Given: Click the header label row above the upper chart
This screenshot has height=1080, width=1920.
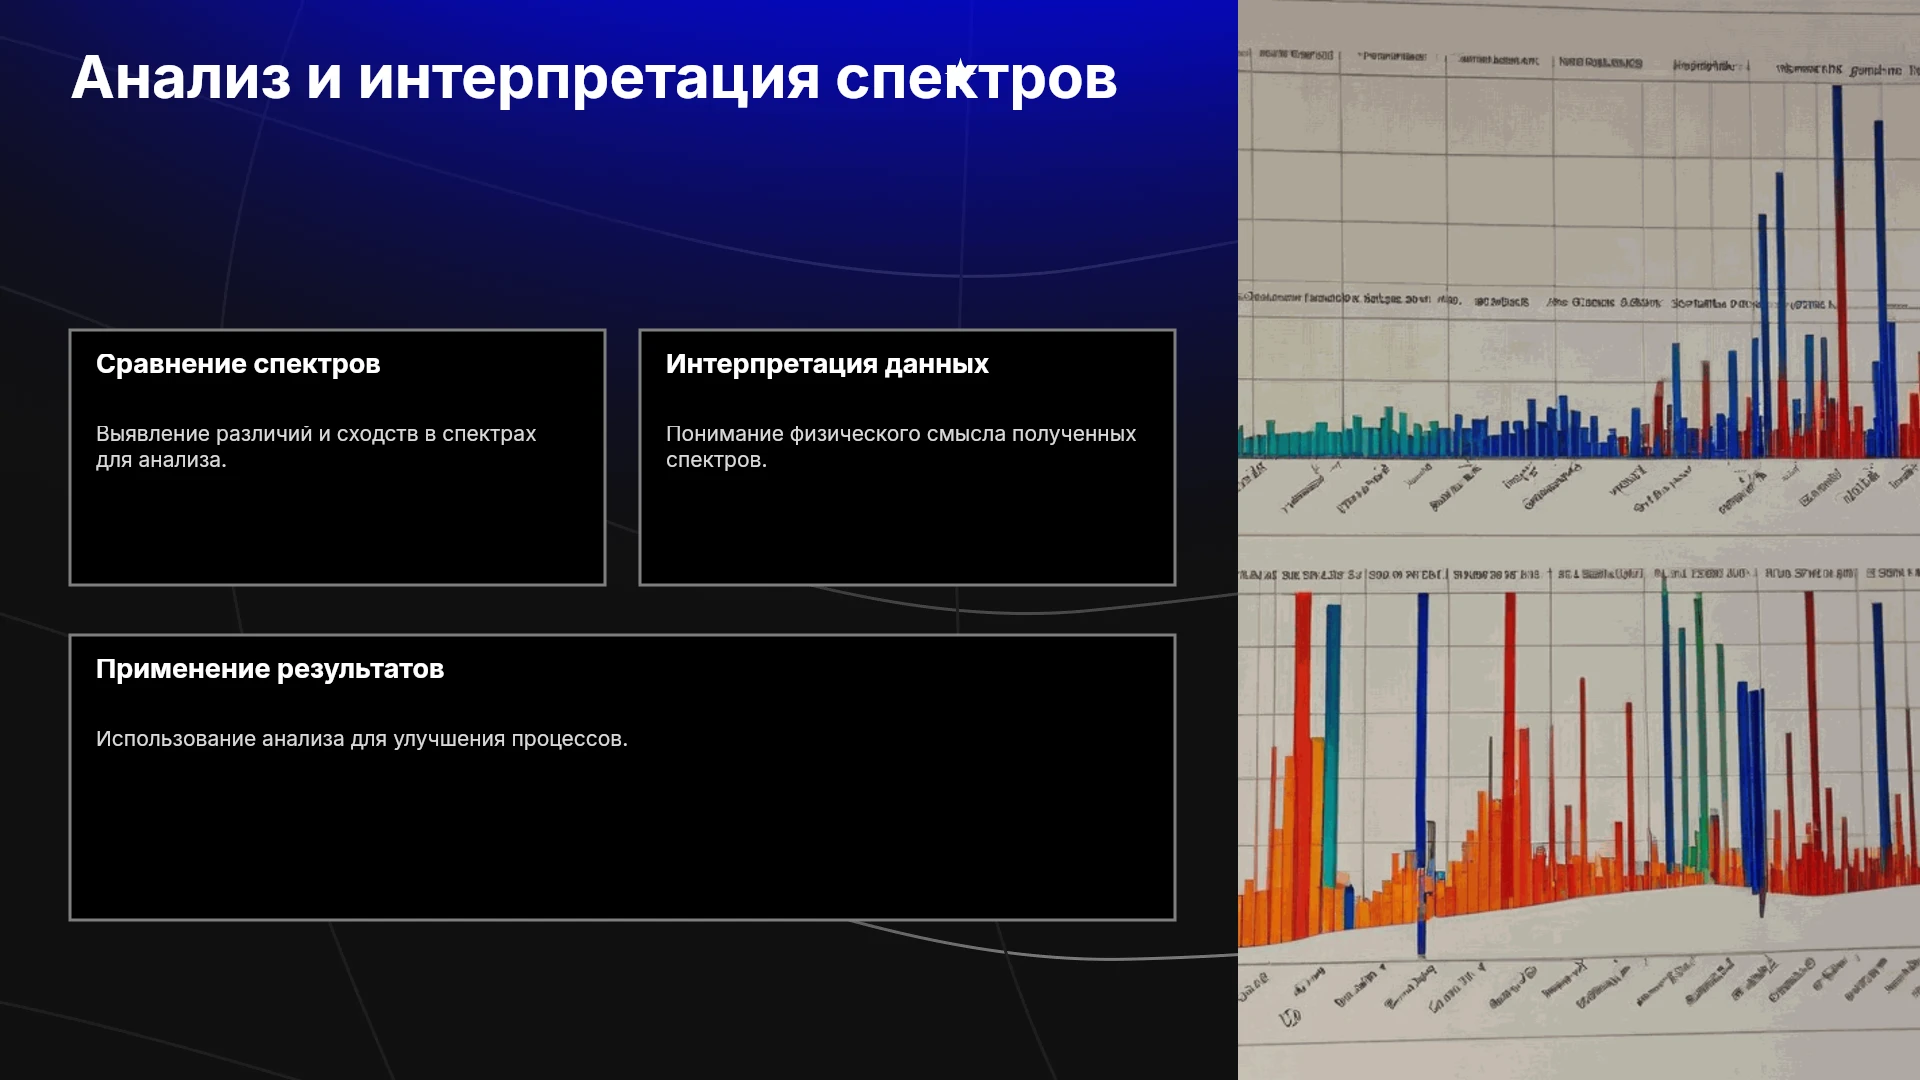Looking at the screenshot, I should tap(1579, 62).
